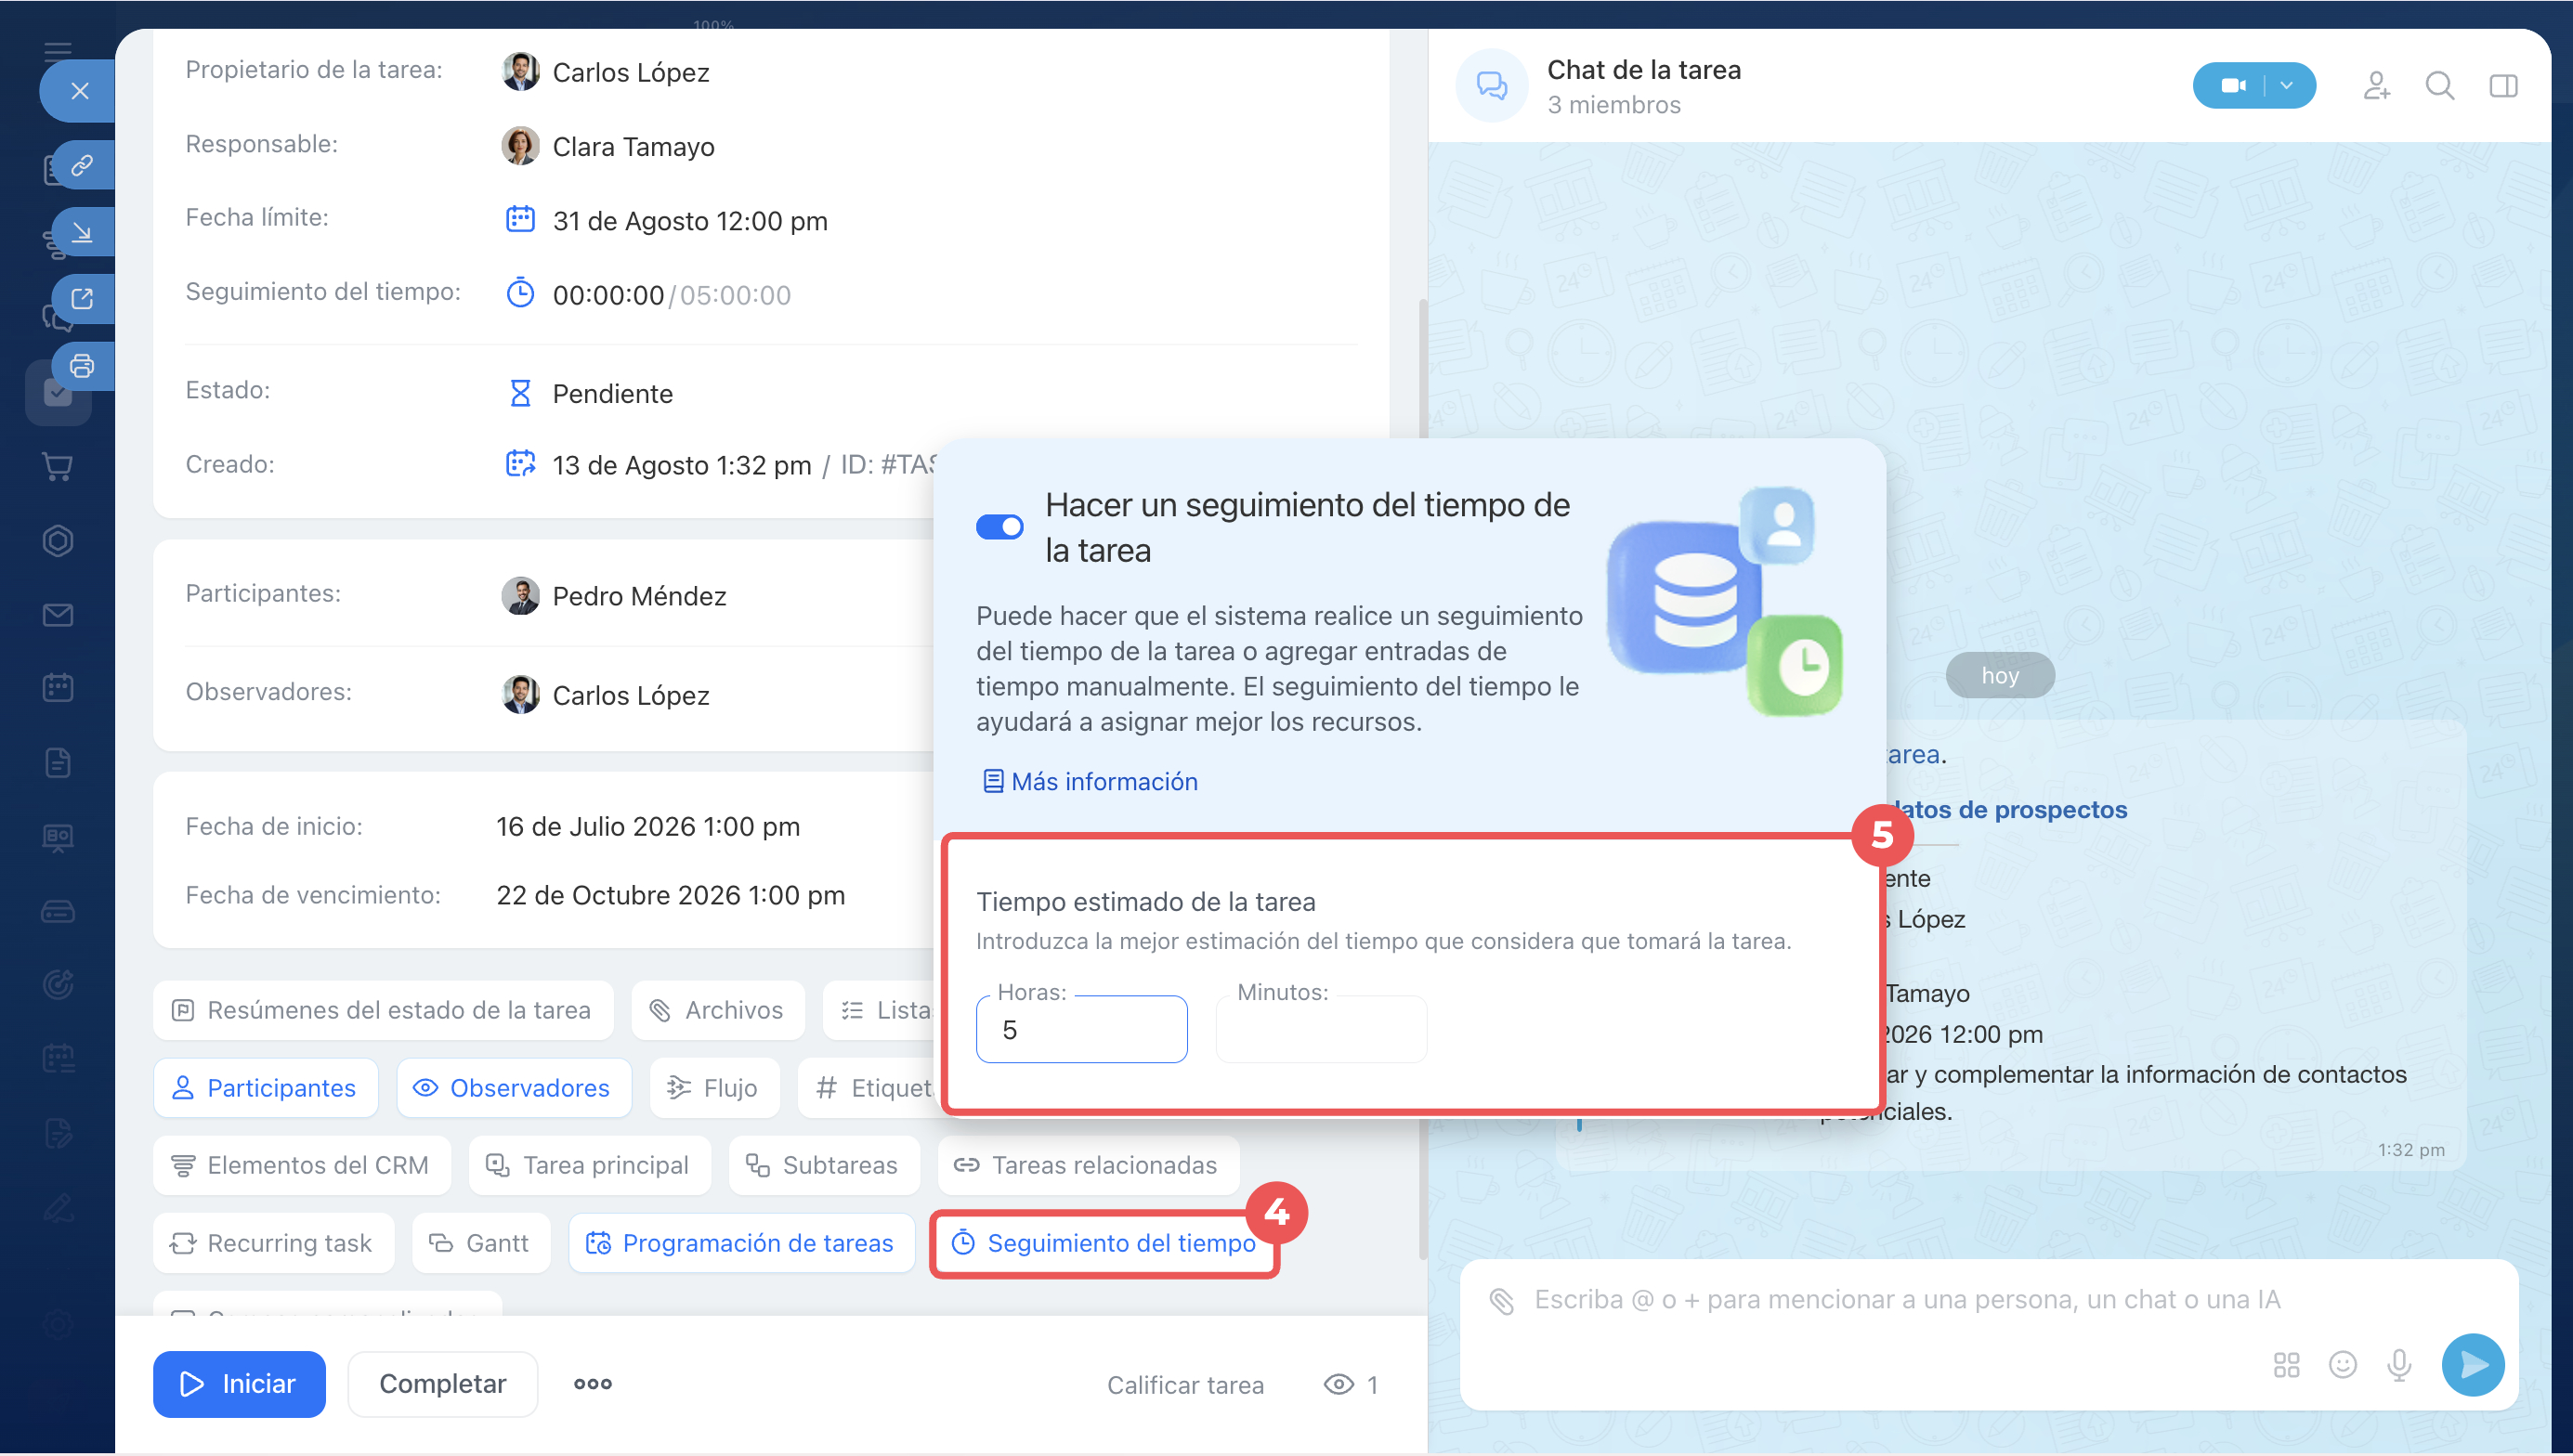This screenshot has height=1456, width=2573.
Task: Open the calendar sidebar icon
Action: [58, 688]
